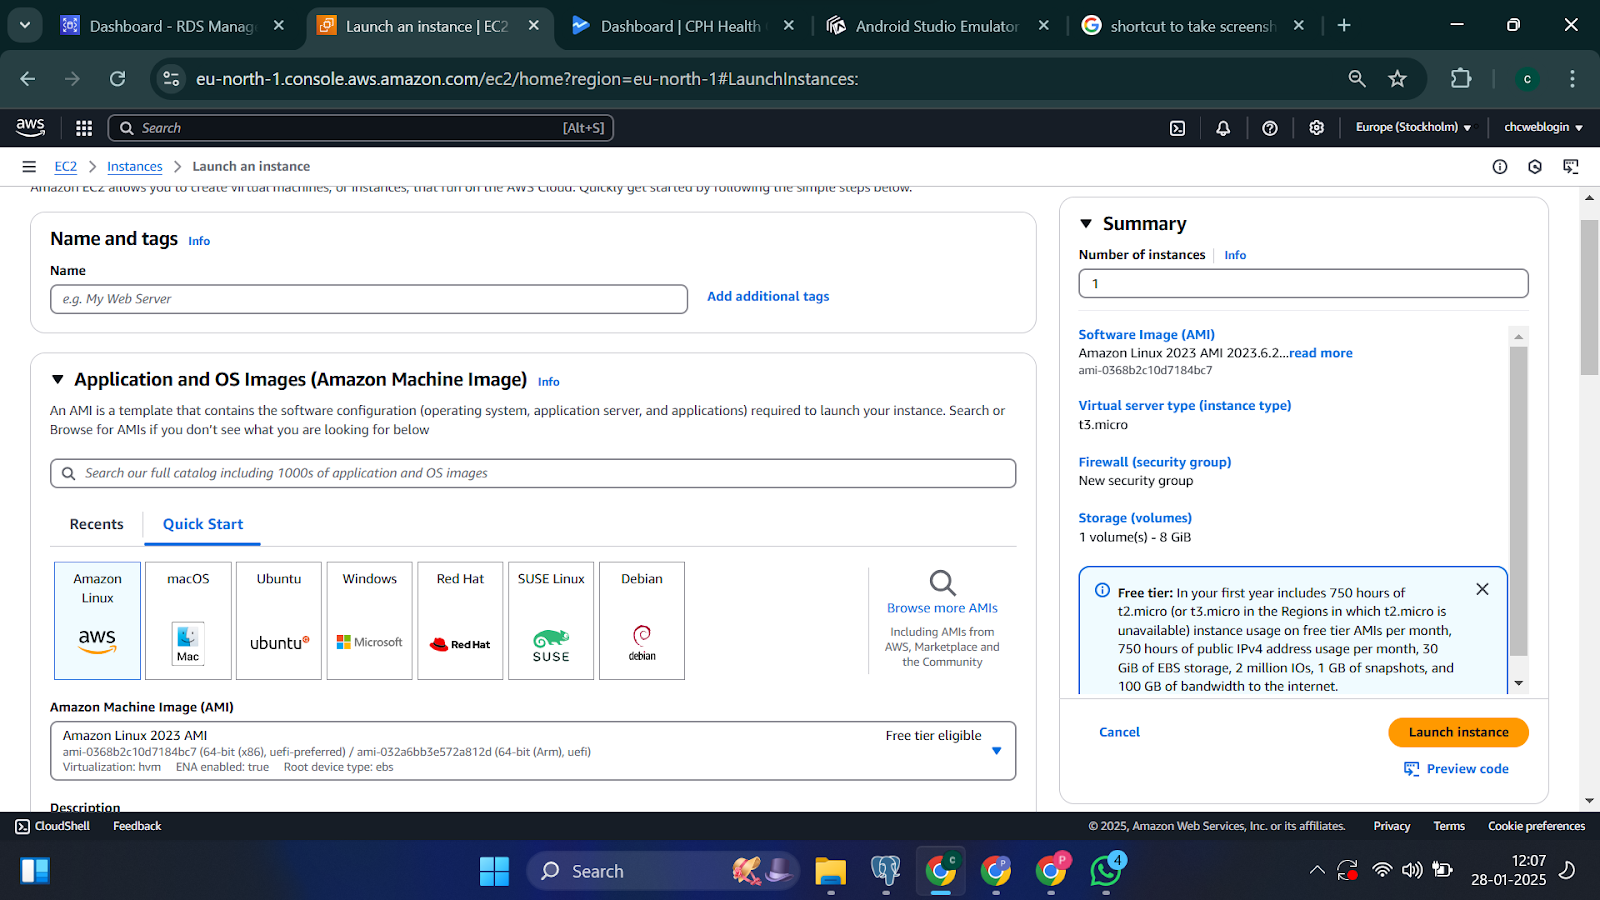The width and height of the screenshot is (1600, 900).
Task: Open the notifications bell
Action: point(1223,128)
